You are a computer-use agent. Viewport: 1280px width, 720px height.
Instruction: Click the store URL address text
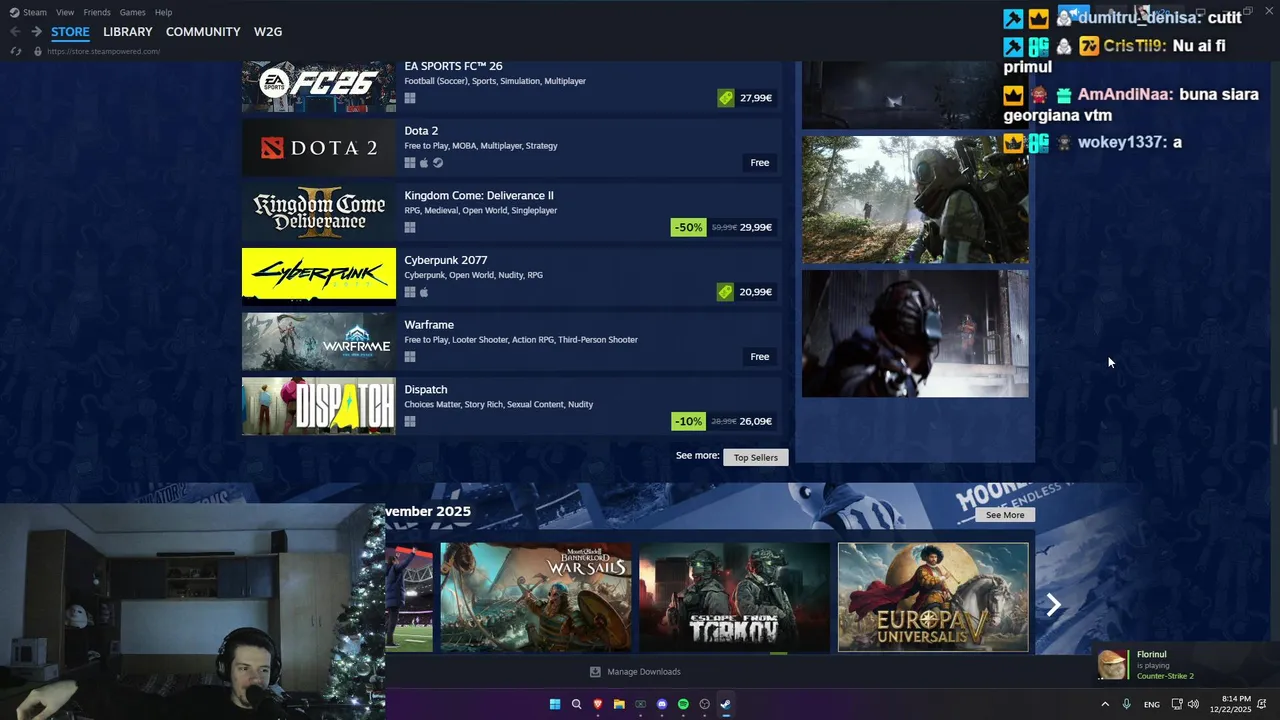[103, 51]
